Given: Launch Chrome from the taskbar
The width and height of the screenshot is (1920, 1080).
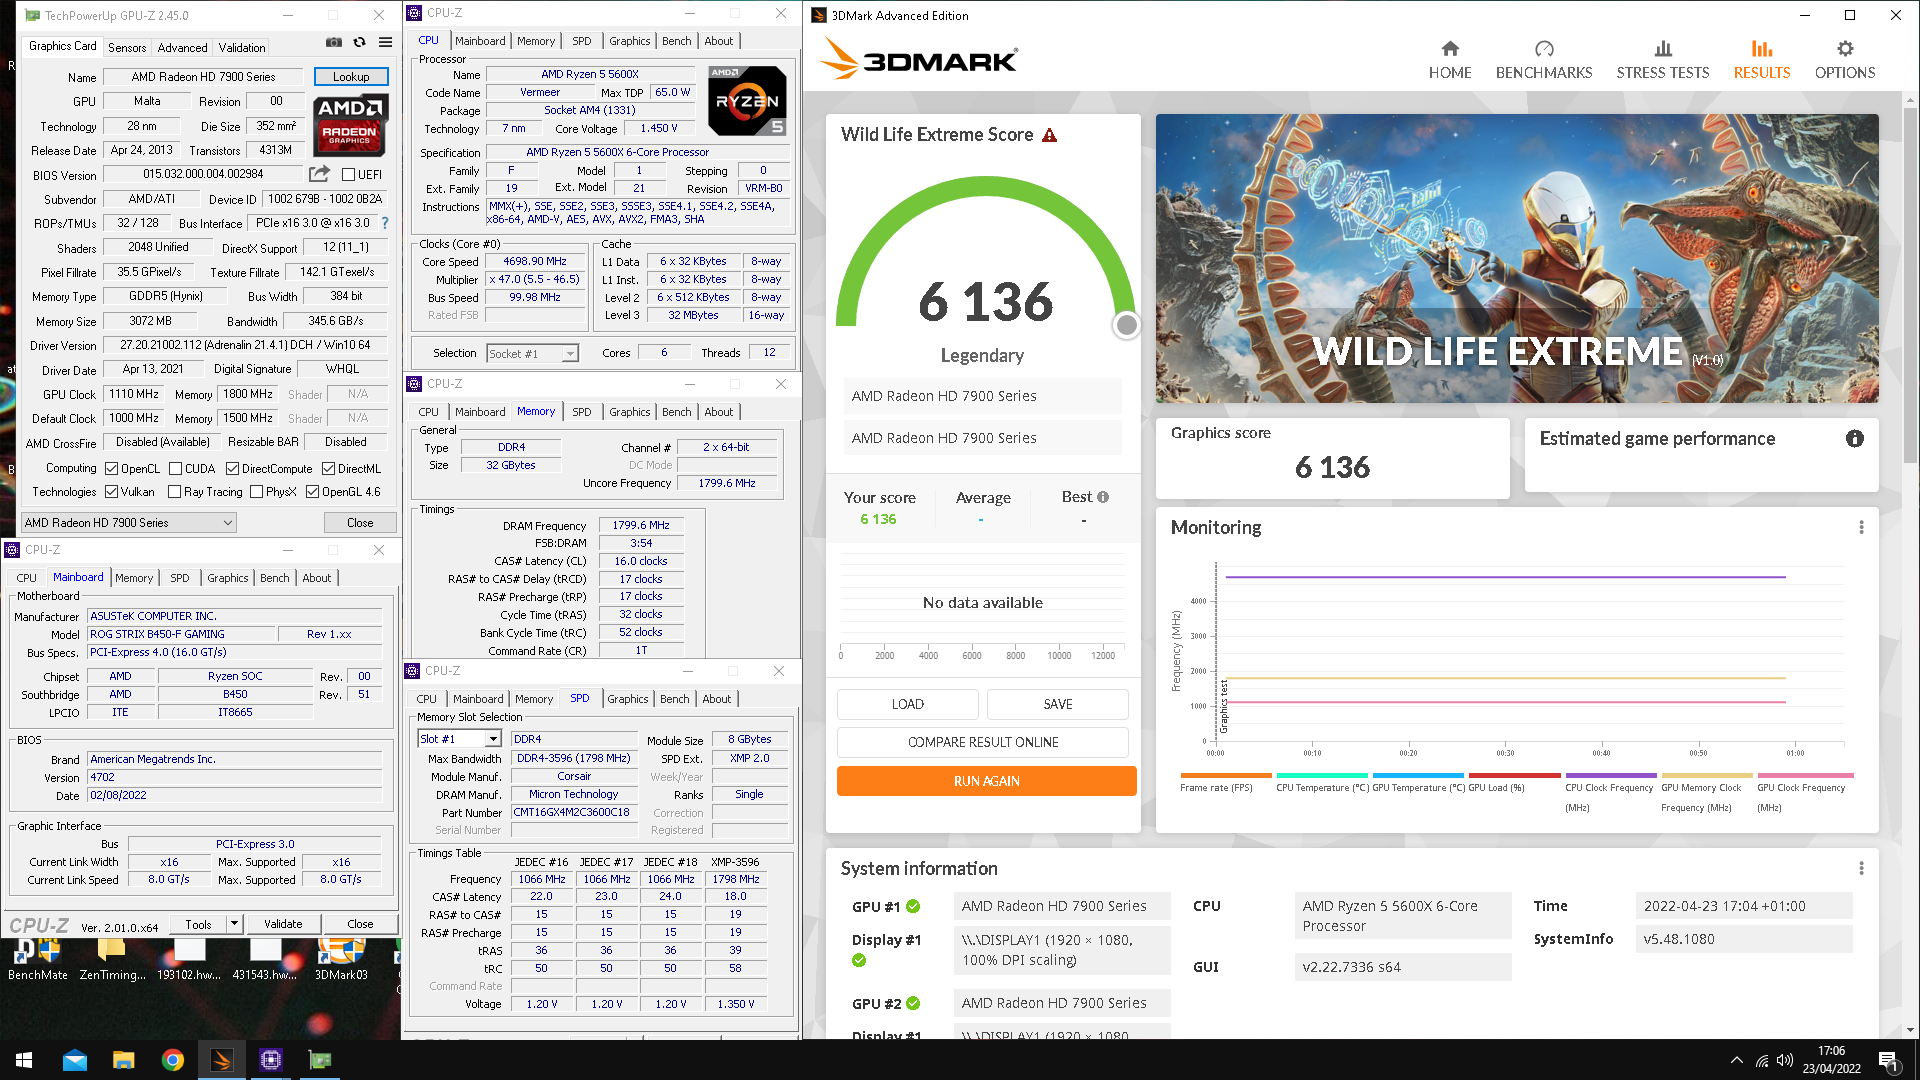Looking at the screenshot, I should click(173, 1060).
